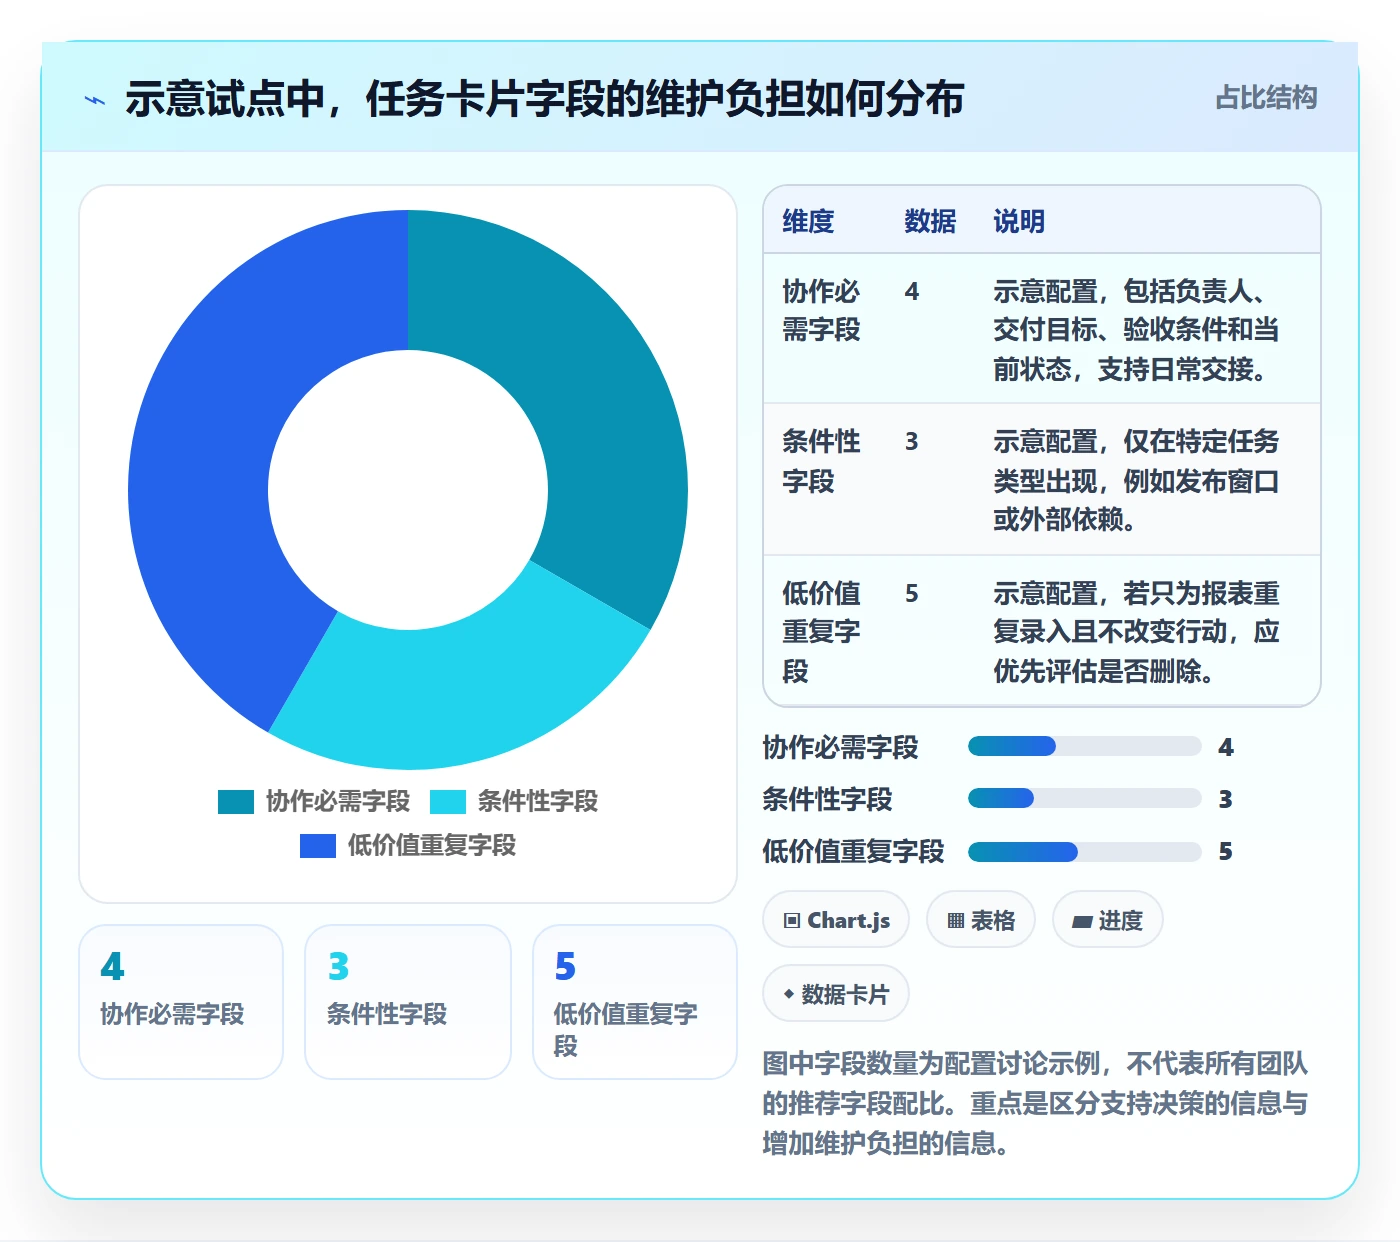Select the 进度 tag chip

[x=1107, y=920]
